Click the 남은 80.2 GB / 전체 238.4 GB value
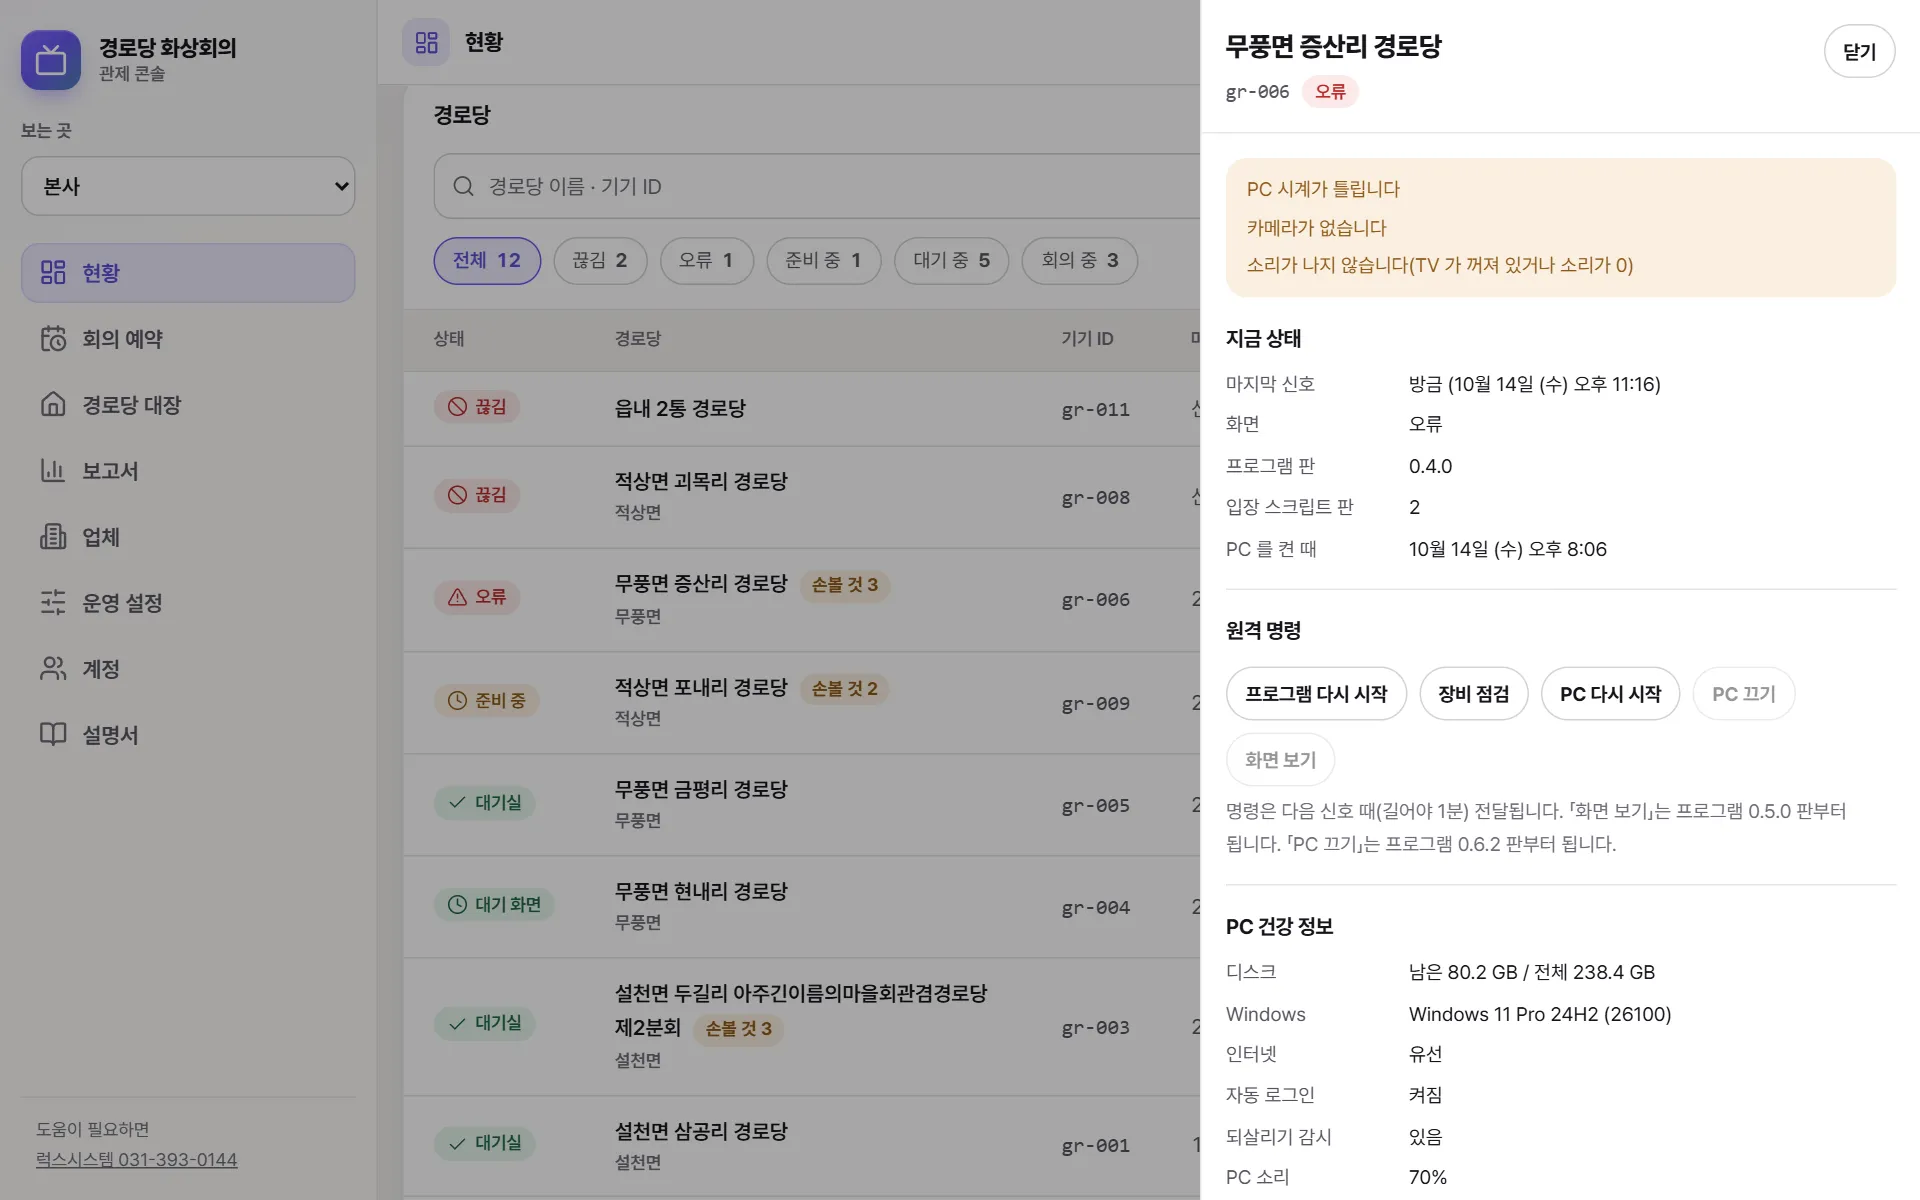1920x1200 pixels. pyautogui.click(x=1532, y=972)
